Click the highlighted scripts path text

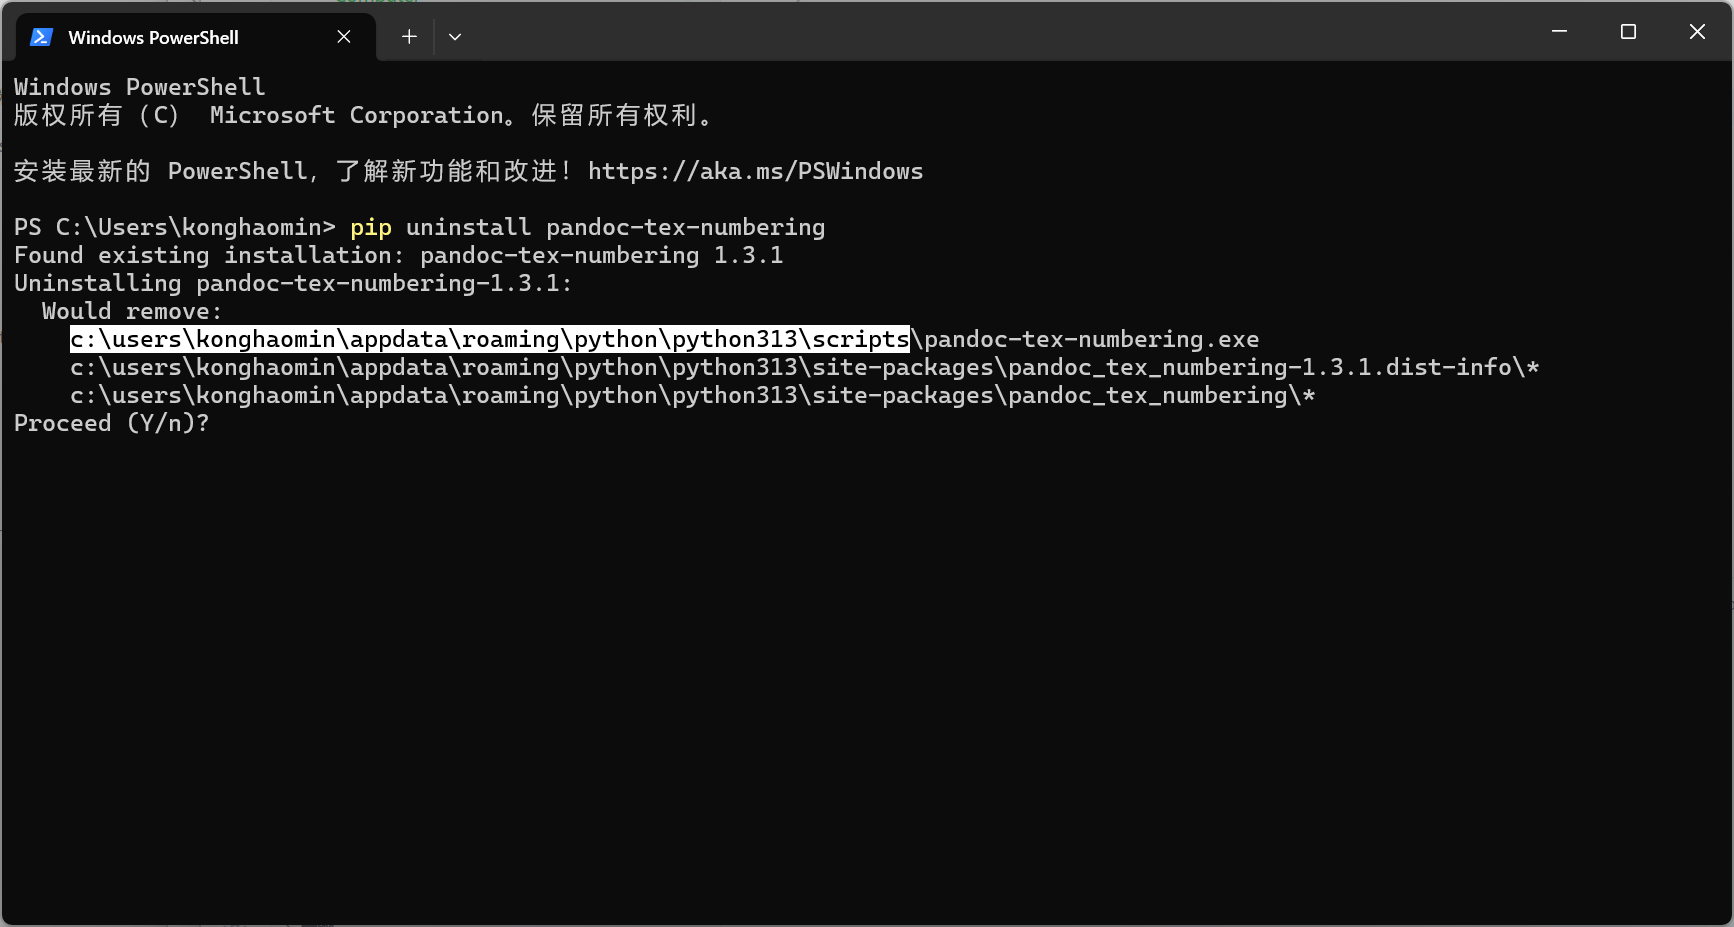tap(488, 339)
